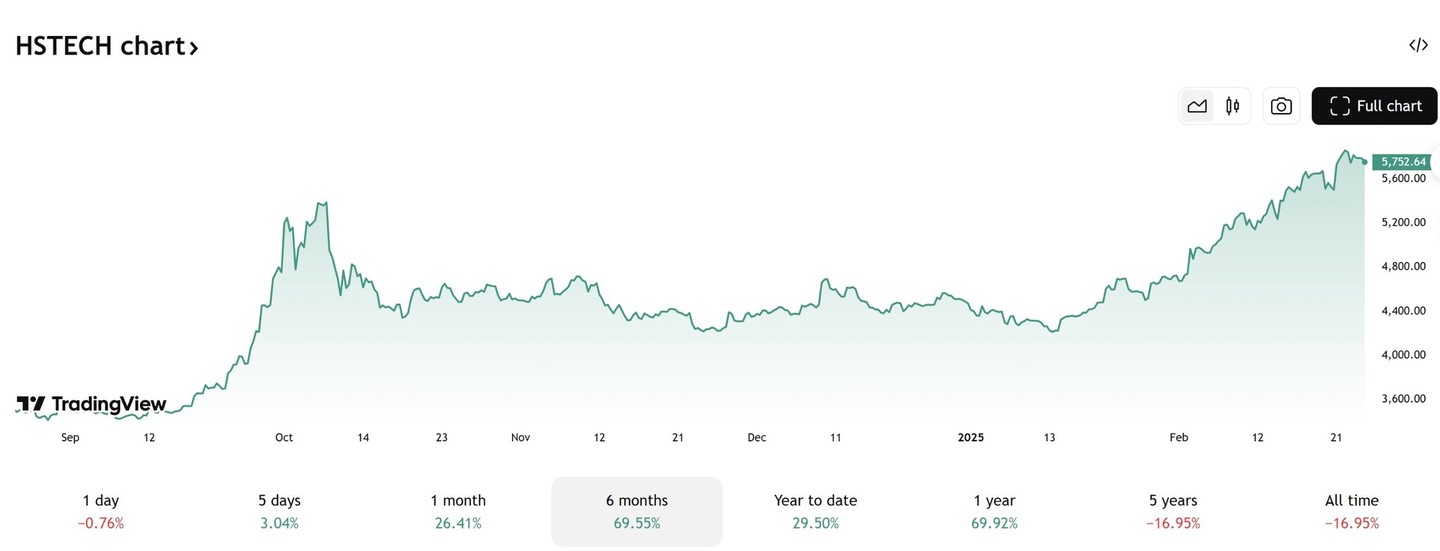Select the All time range tab

(1351, 511)
